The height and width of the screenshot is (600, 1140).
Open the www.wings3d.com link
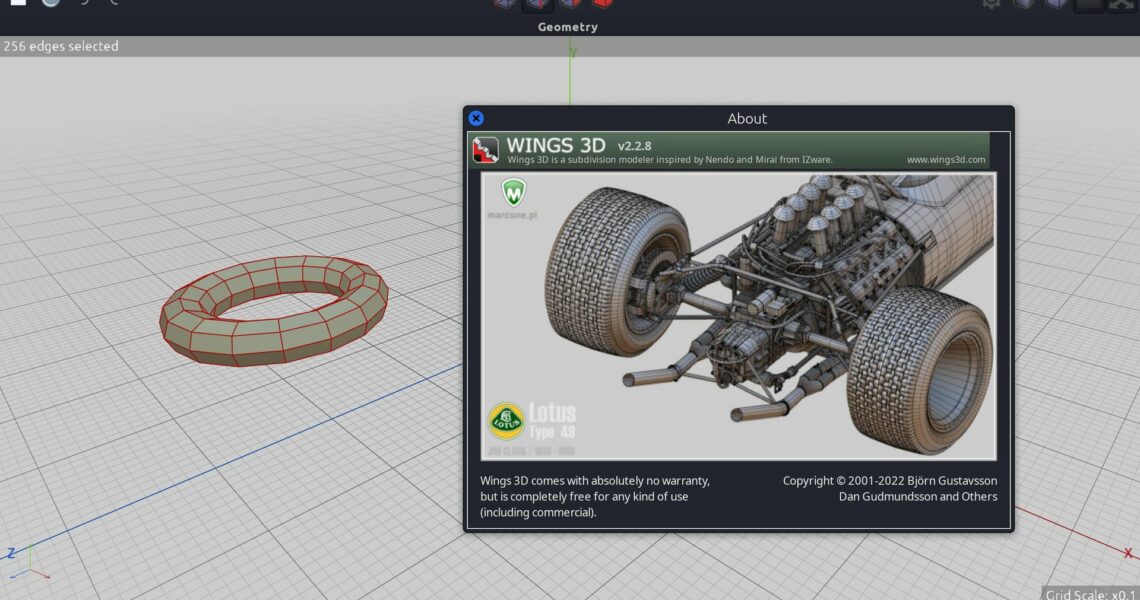945,159
